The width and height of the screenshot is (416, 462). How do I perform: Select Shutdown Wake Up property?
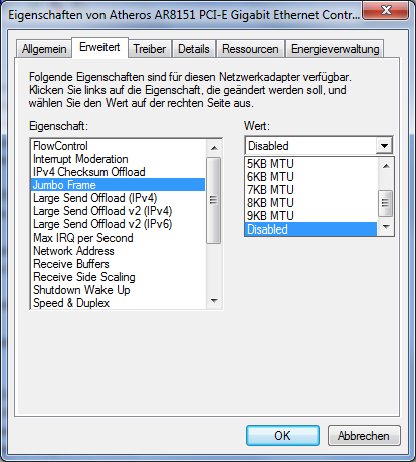point(118,290)
